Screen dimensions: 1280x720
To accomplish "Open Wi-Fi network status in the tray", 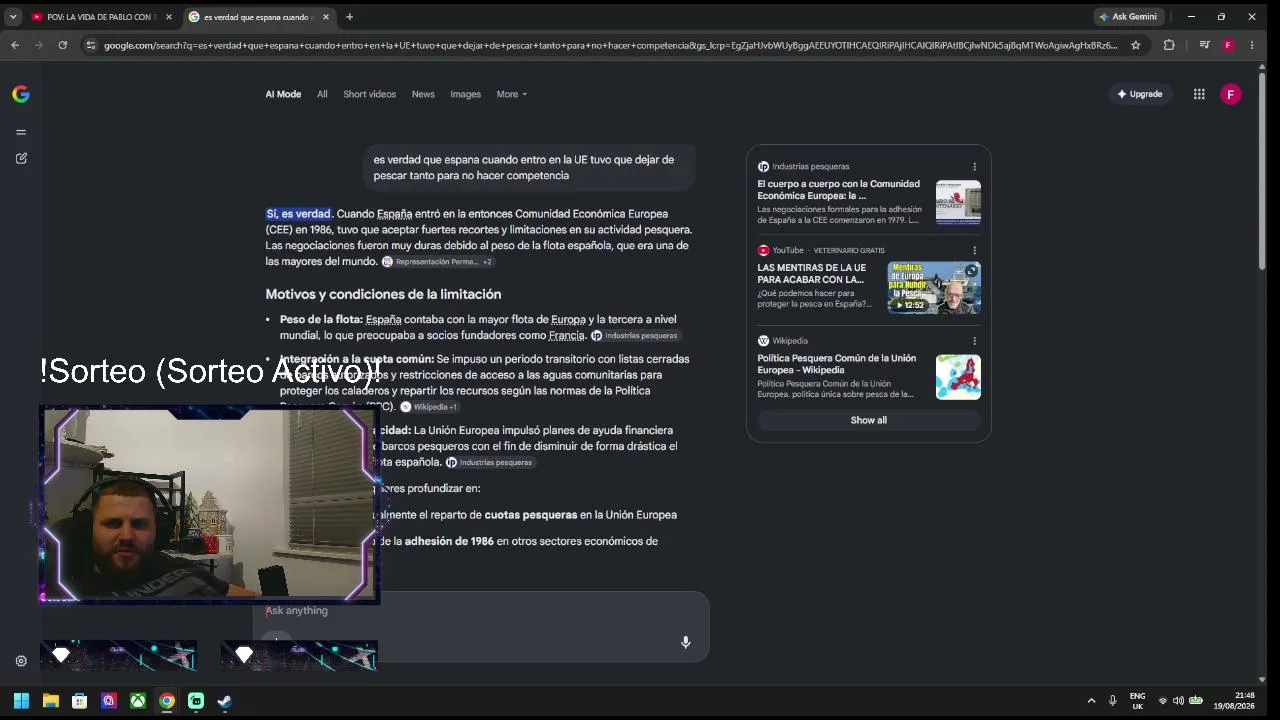I will pyautogui.click(x=1162, y=701).
